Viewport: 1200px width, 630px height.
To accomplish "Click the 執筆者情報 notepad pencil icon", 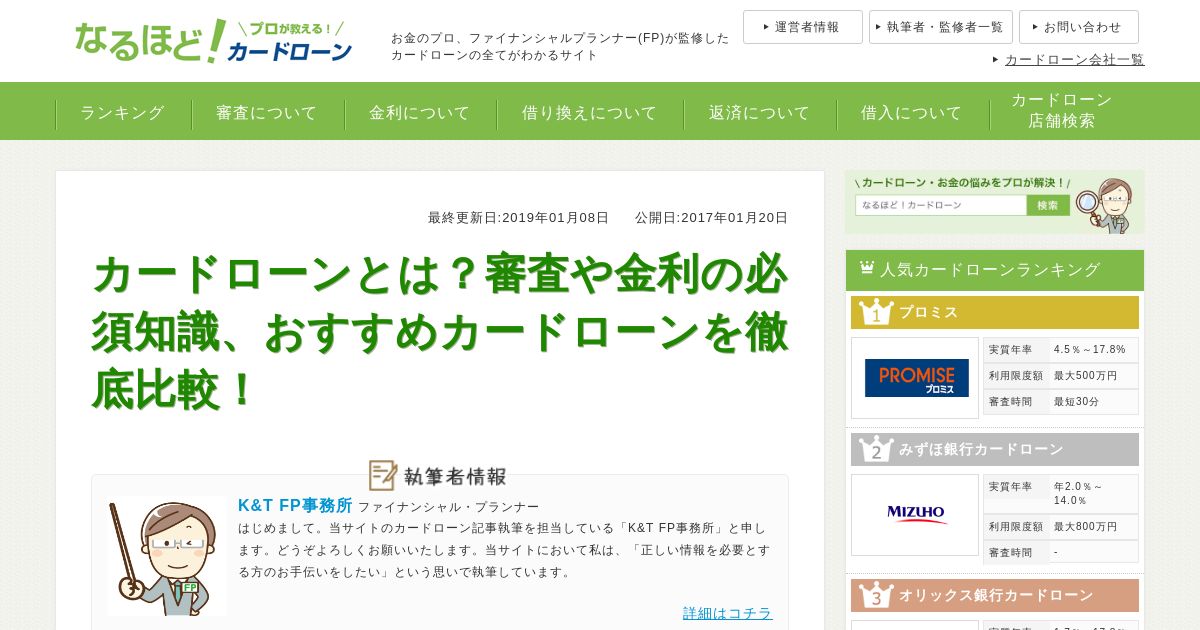I will click(383, 475).
